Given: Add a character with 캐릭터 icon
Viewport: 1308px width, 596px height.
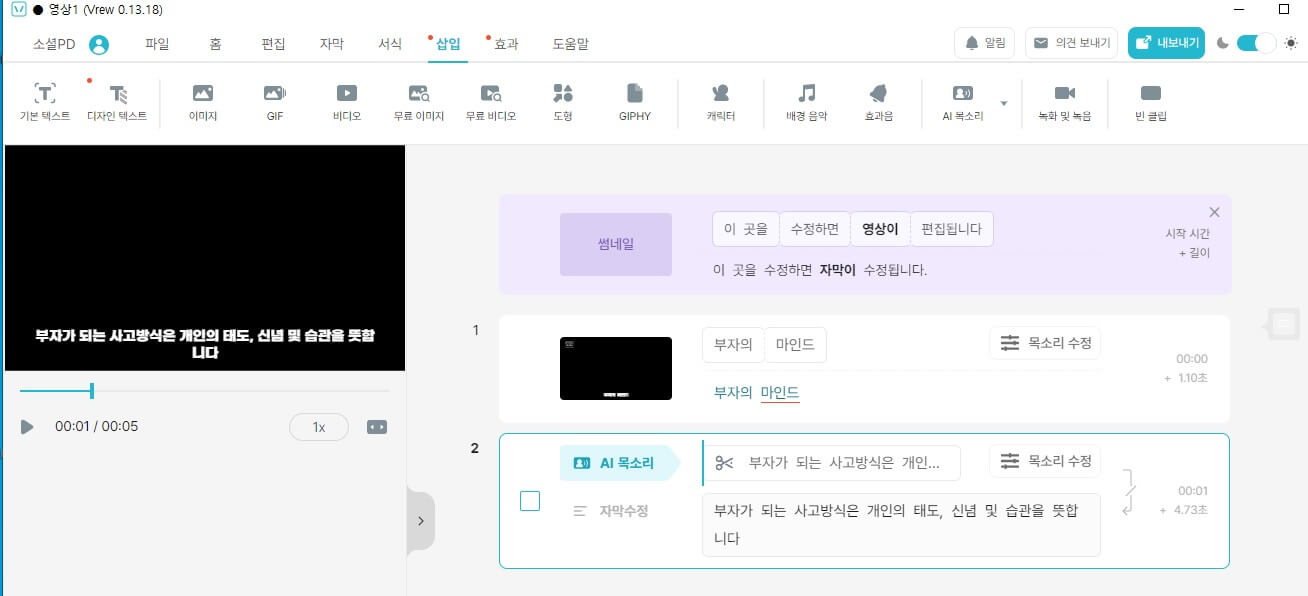Looking at the screenshot, I should click(721, 102).
